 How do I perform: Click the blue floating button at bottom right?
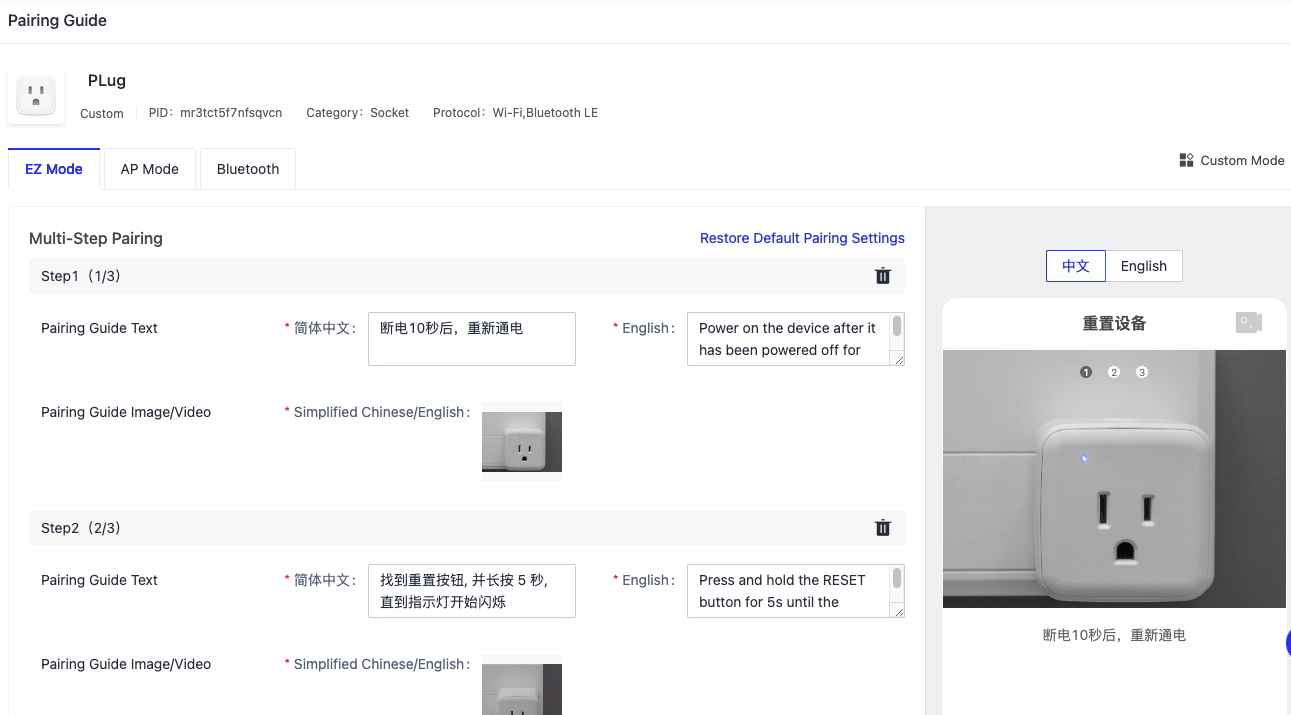(1289, 643)
